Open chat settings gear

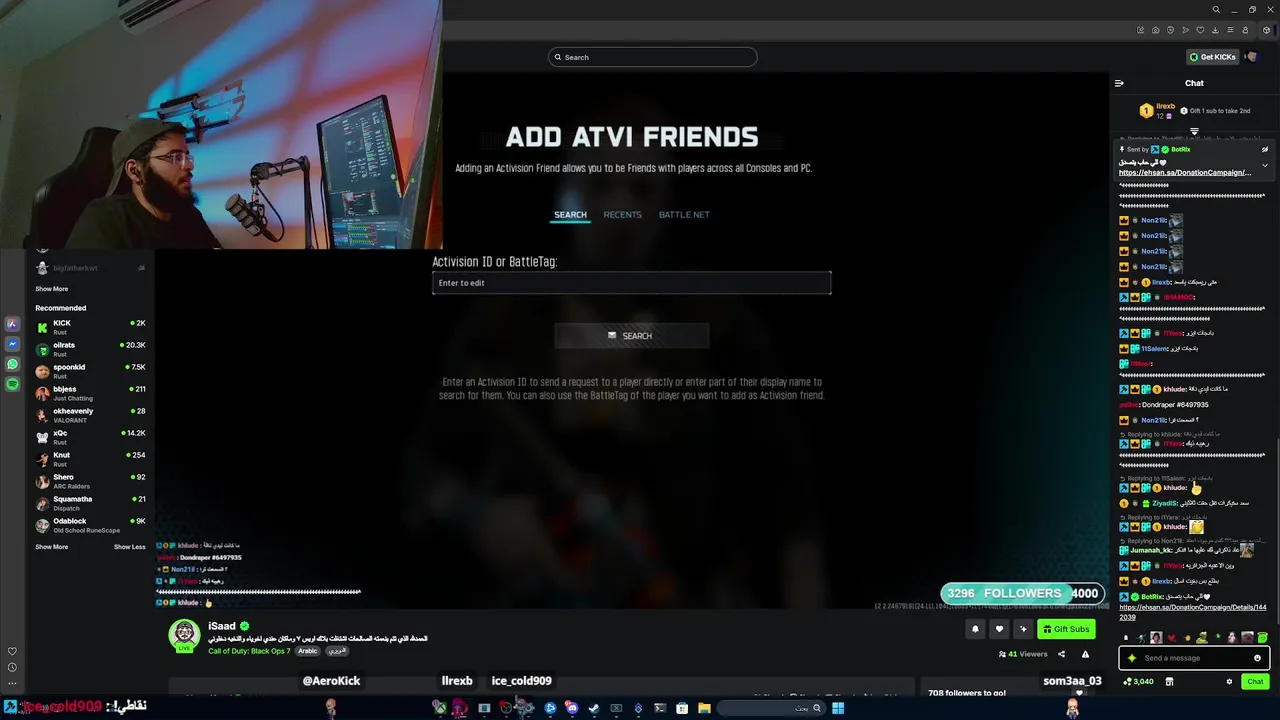pyautogui.click(x=1229, y=682)
